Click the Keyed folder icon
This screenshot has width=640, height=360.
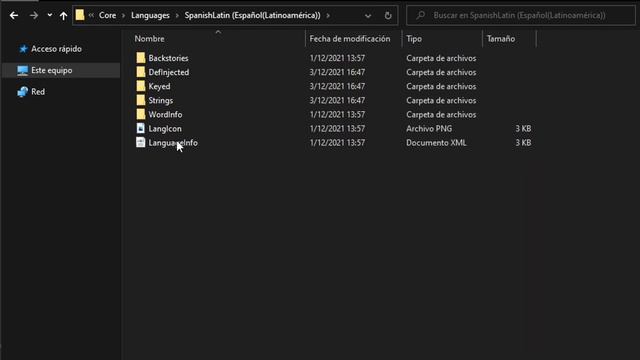[141, 86]
